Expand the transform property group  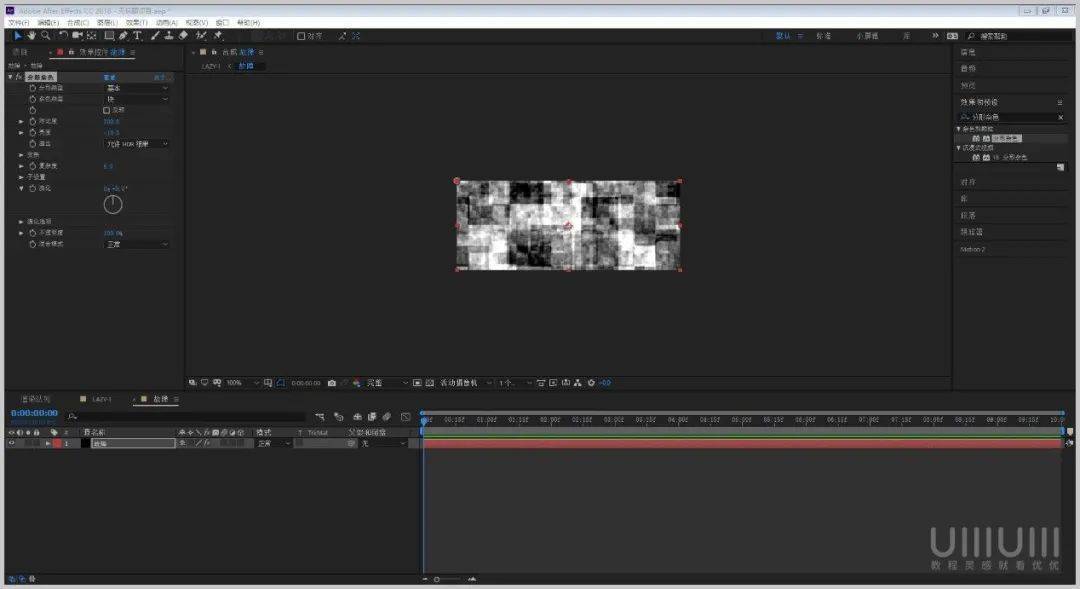(21, 155)
